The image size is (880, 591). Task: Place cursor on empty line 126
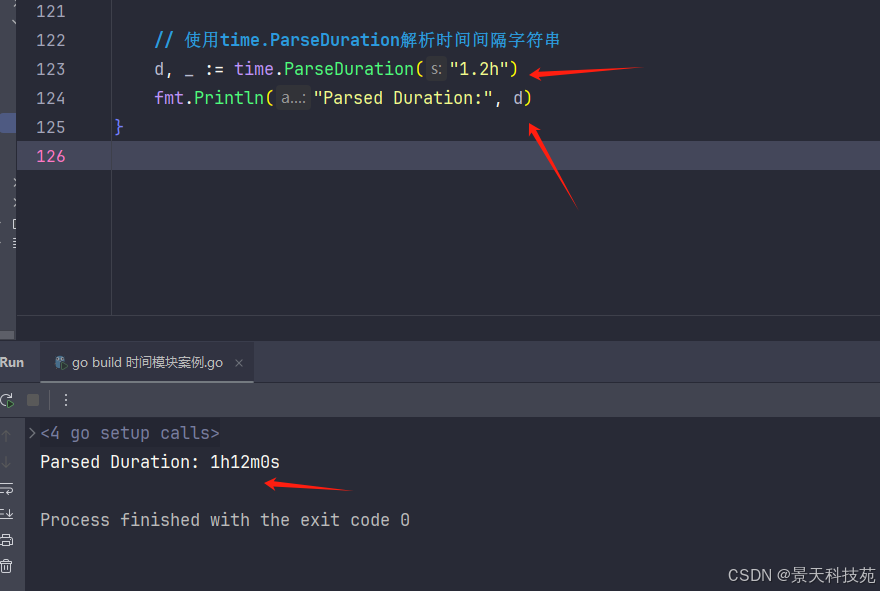[400, 156]
